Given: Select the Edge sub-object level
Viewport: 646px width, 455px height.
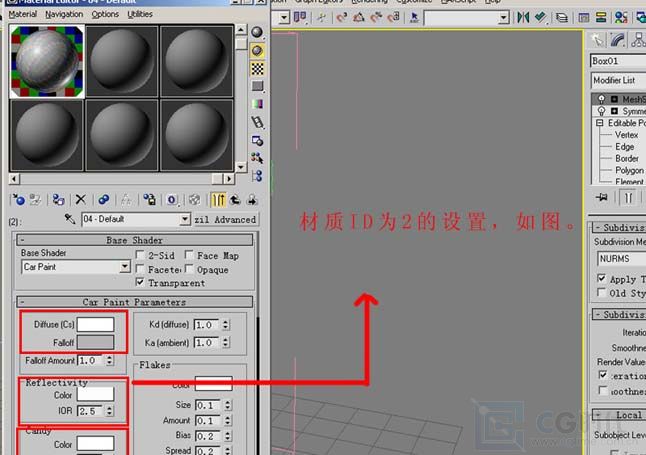Looking at the screenshot, I should coord(625,147).
